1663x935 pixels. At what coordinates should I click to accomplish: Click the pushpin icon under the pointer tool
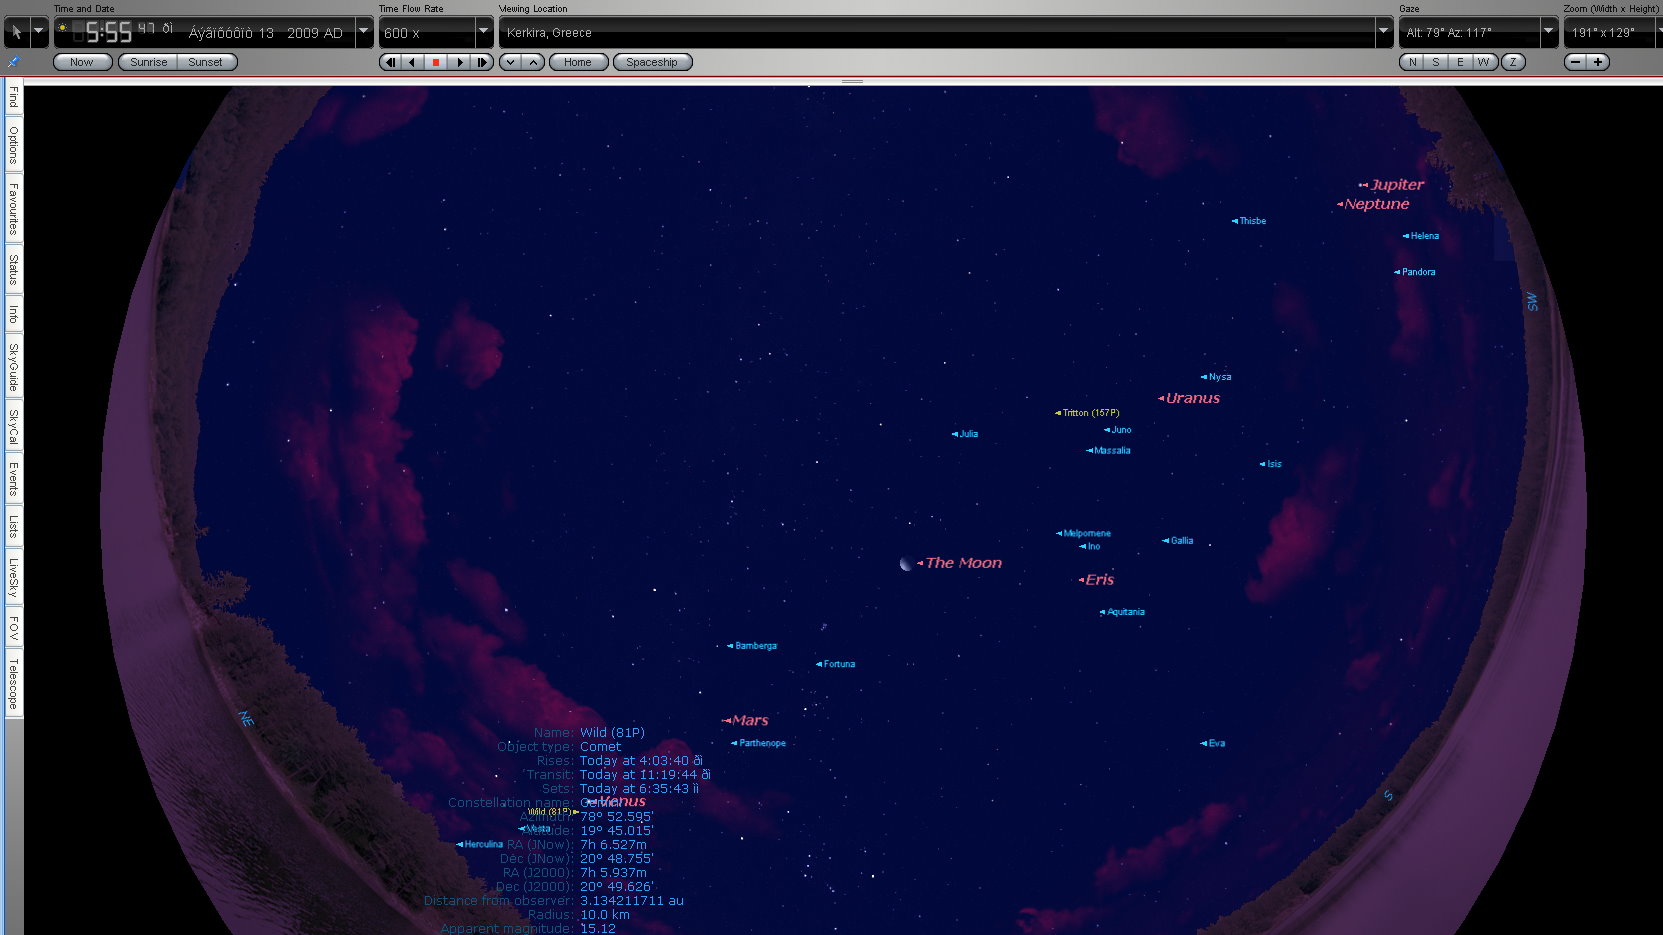point(14,62)
